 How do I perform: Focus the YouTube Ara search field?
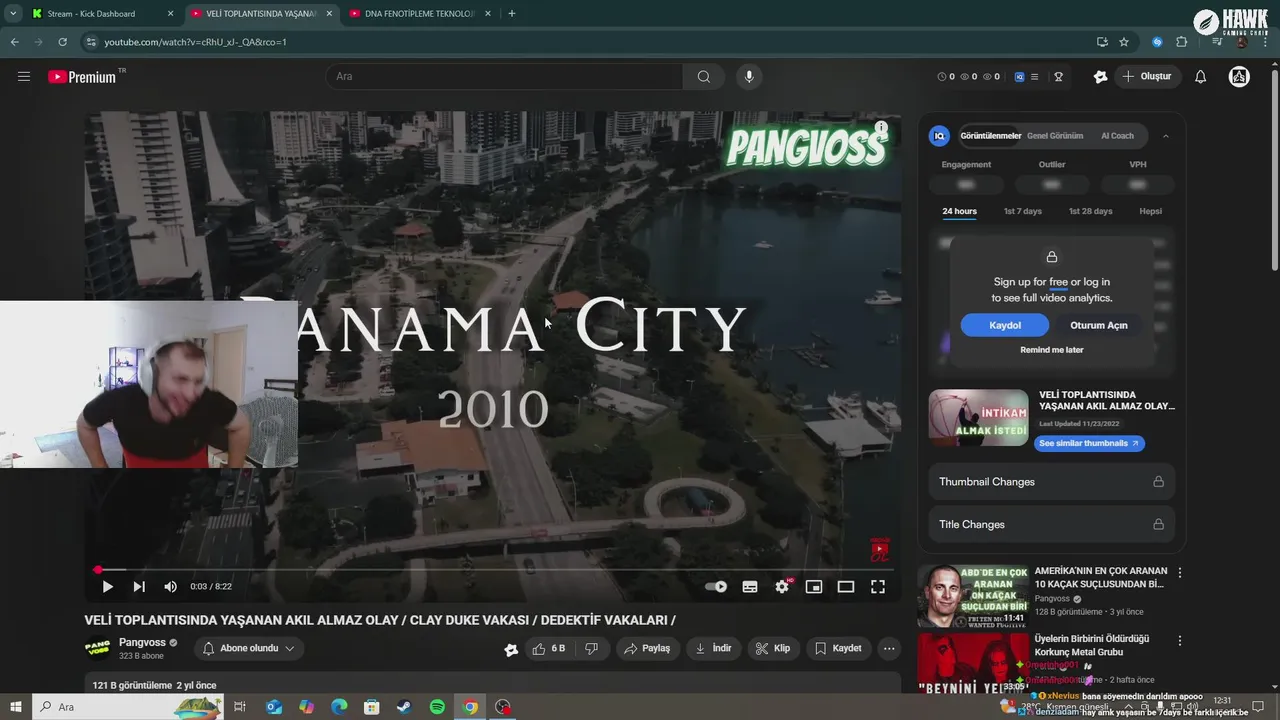[x=505, y=76]
